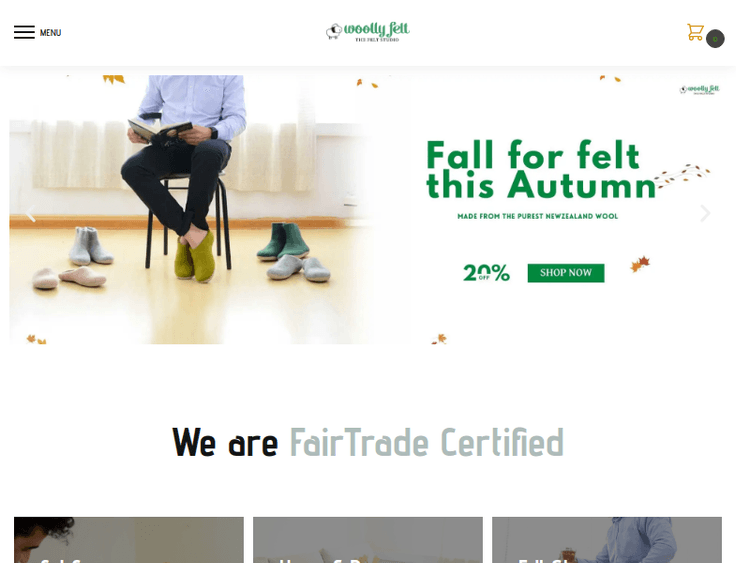Click the MENU text label

[50, 33]
